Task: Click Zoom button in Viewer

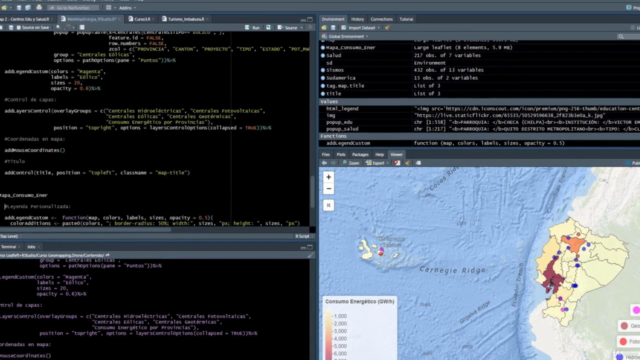Action: point(351,163)
